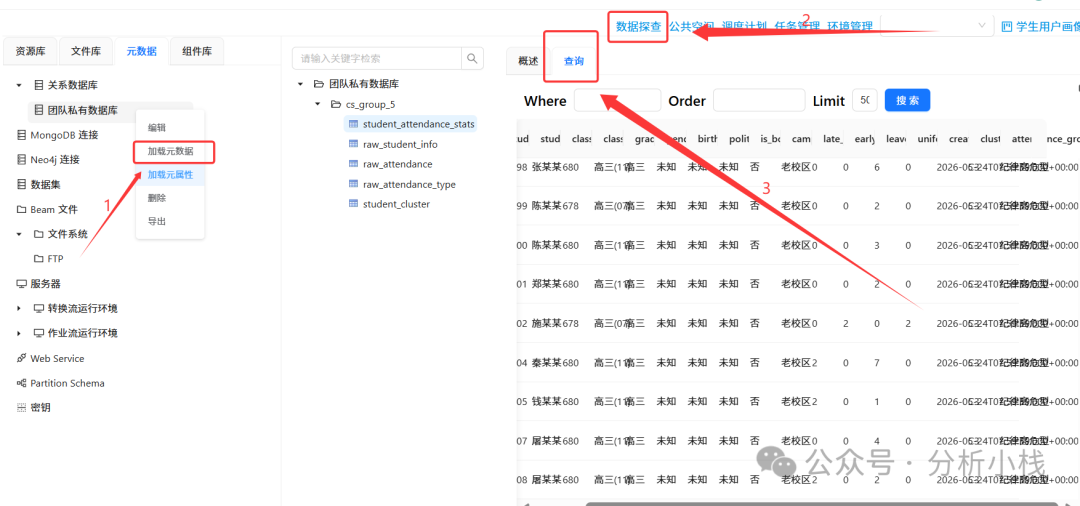1080x506 pixels.
Task: Click the 学生用户画像 project icon
Action: coord(1007,26)
